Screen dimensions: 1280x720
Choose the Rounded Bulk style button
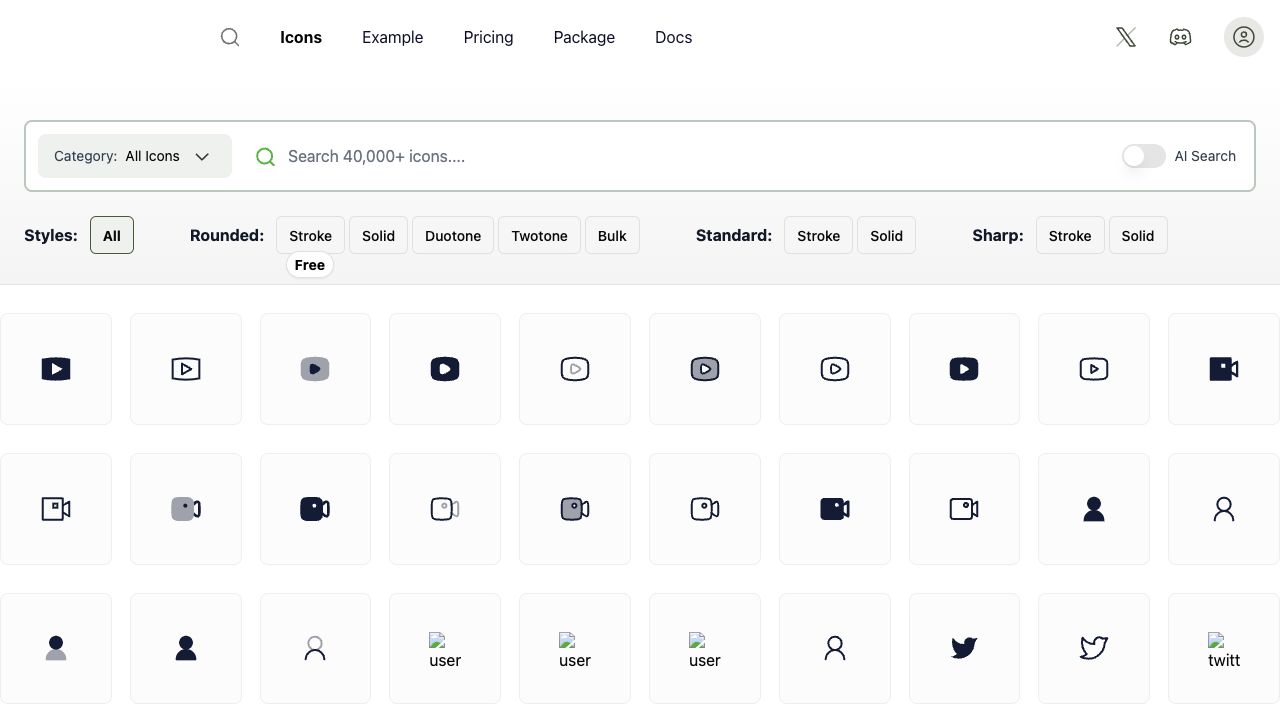tap(612, 236)
